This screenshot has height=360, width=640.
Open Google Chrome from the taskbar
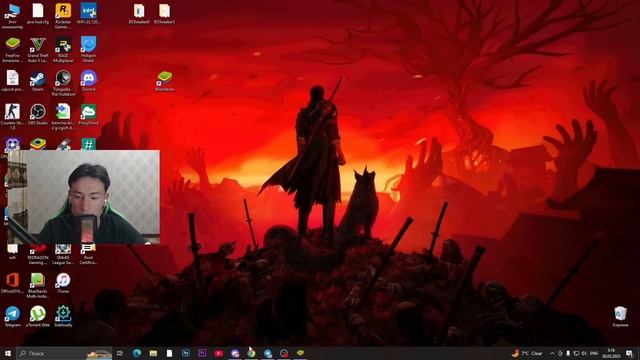pyautogui.click(x=251, y=353)
